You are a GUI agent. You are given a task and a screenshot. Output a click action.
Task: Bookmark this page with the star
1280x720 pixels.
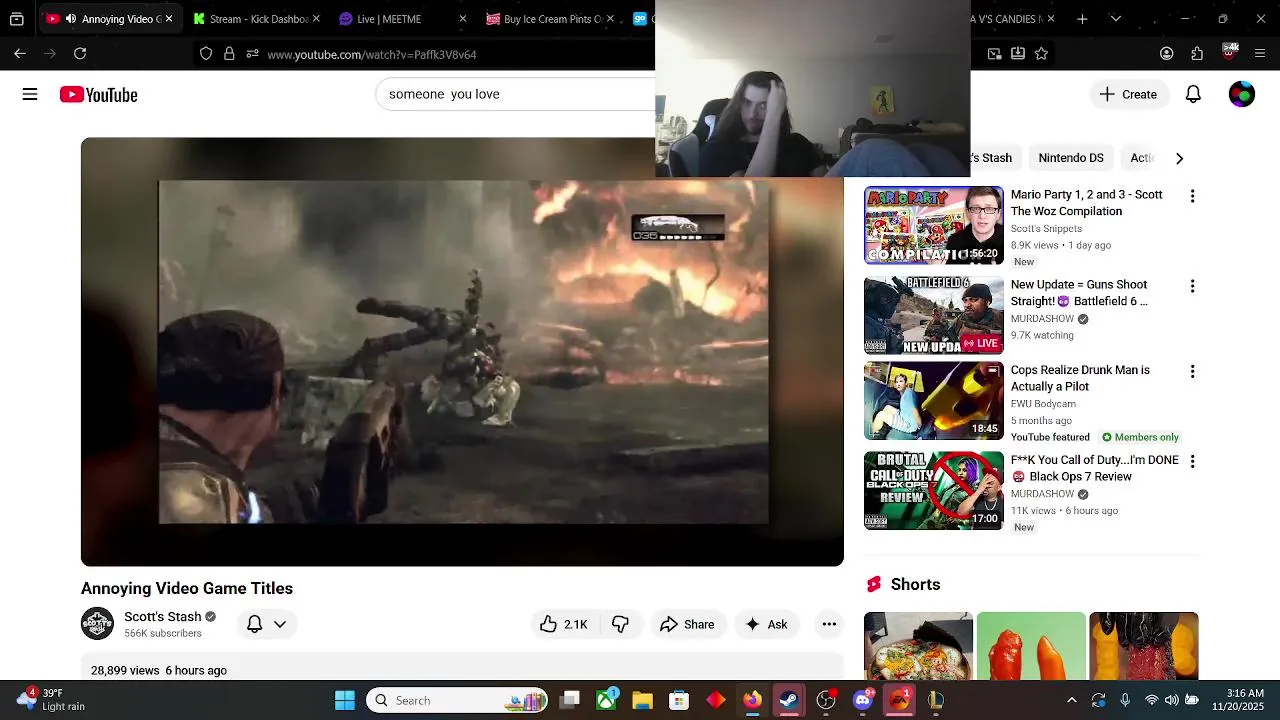1041,54
